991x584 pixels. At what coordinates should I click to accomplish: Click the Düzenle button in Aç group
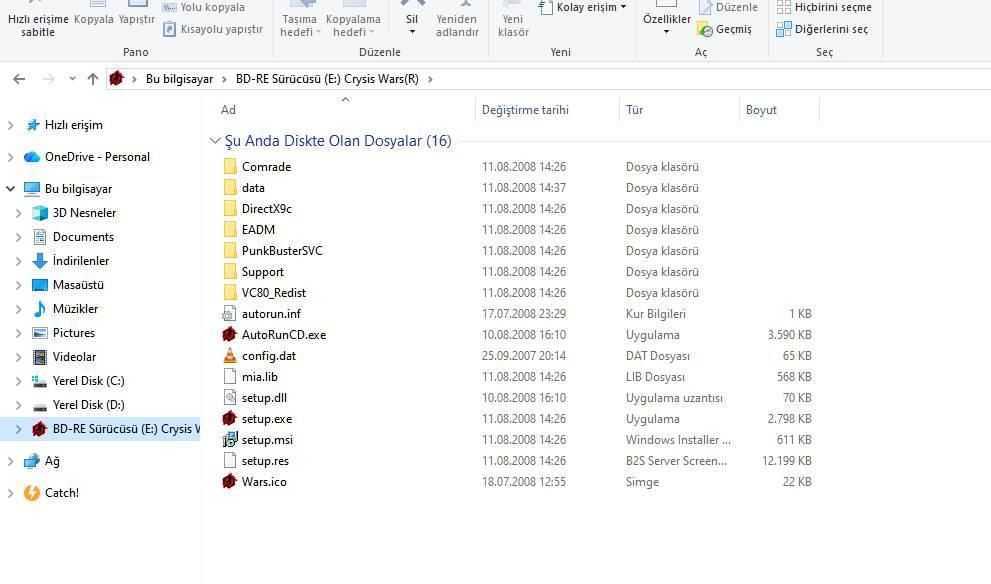(728, 8)
